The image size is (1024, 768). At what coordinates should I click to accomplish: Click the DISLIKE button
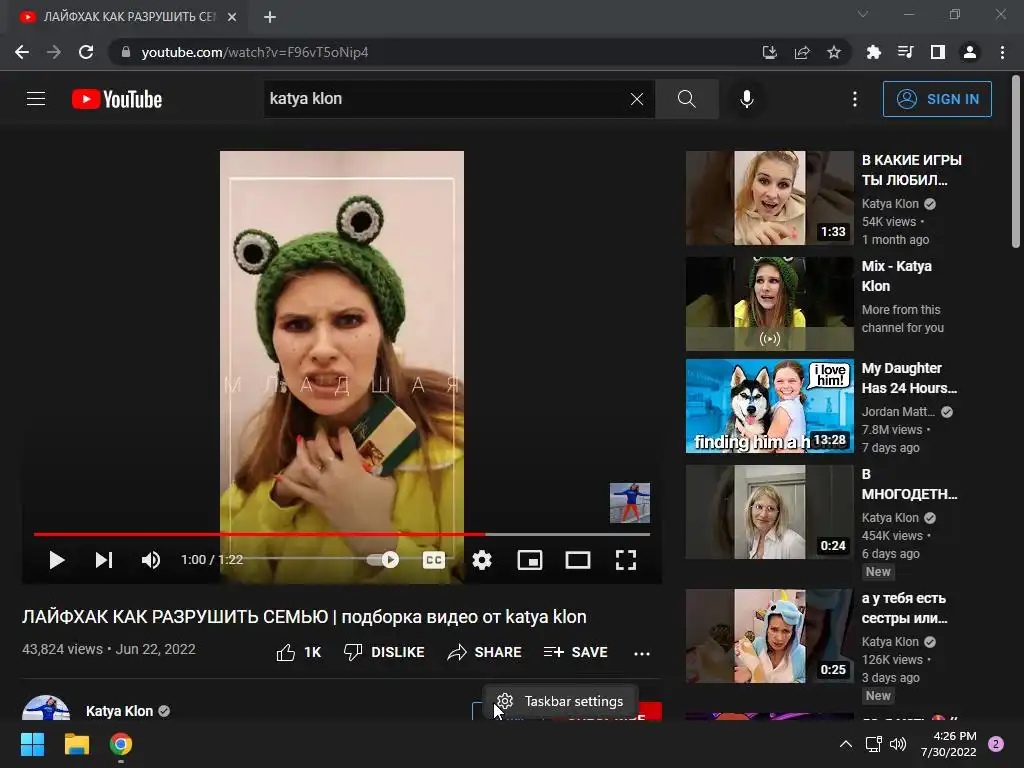coord(384,652)
